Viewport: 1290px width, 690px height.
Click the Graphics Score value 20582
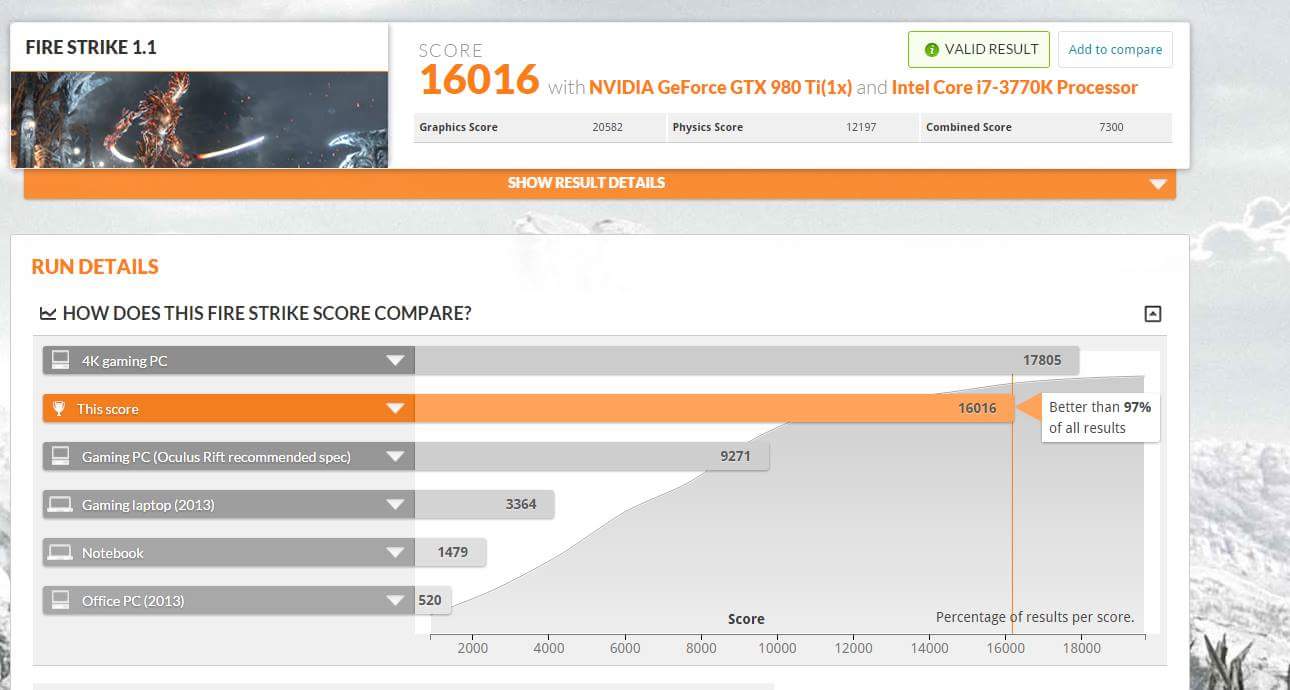[x=607, y=127]
